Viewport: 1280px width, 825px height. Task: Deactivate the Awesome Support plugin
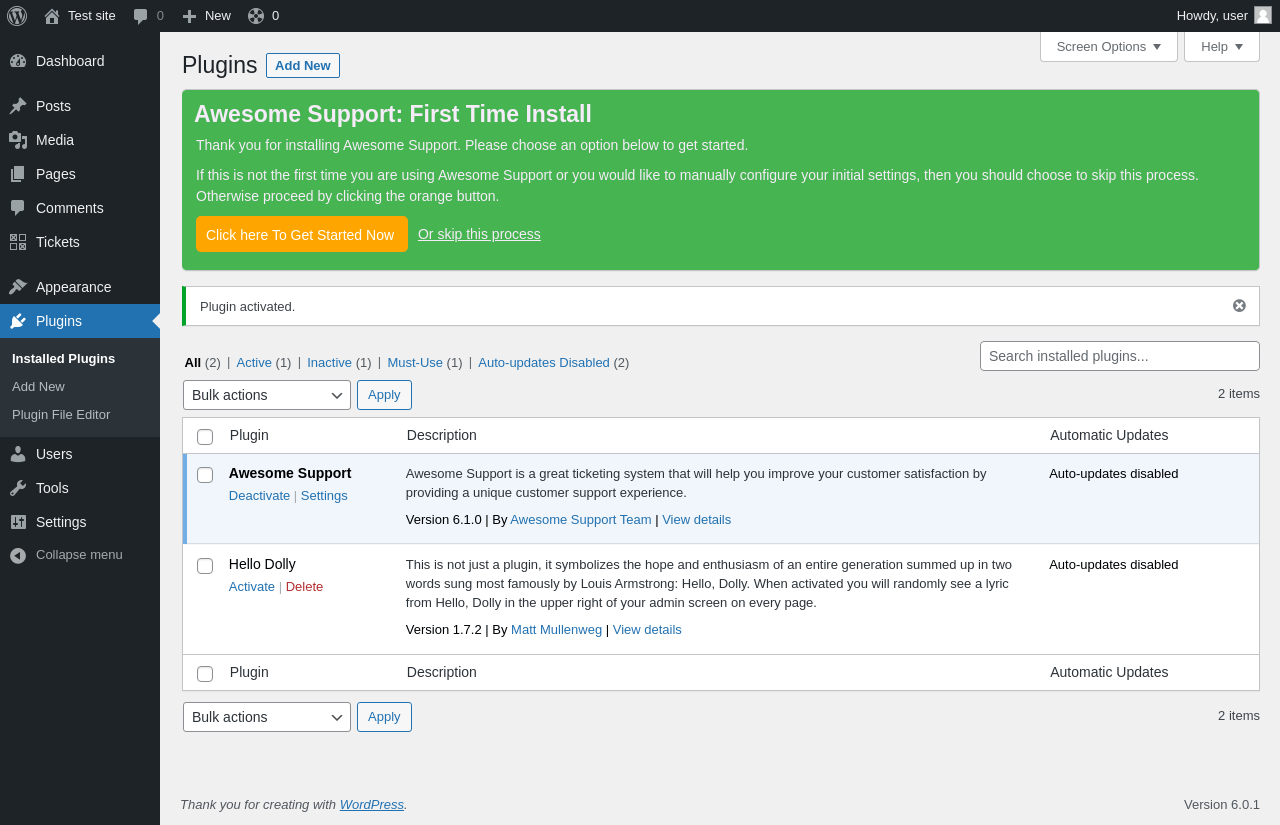[x=259, y=495]
